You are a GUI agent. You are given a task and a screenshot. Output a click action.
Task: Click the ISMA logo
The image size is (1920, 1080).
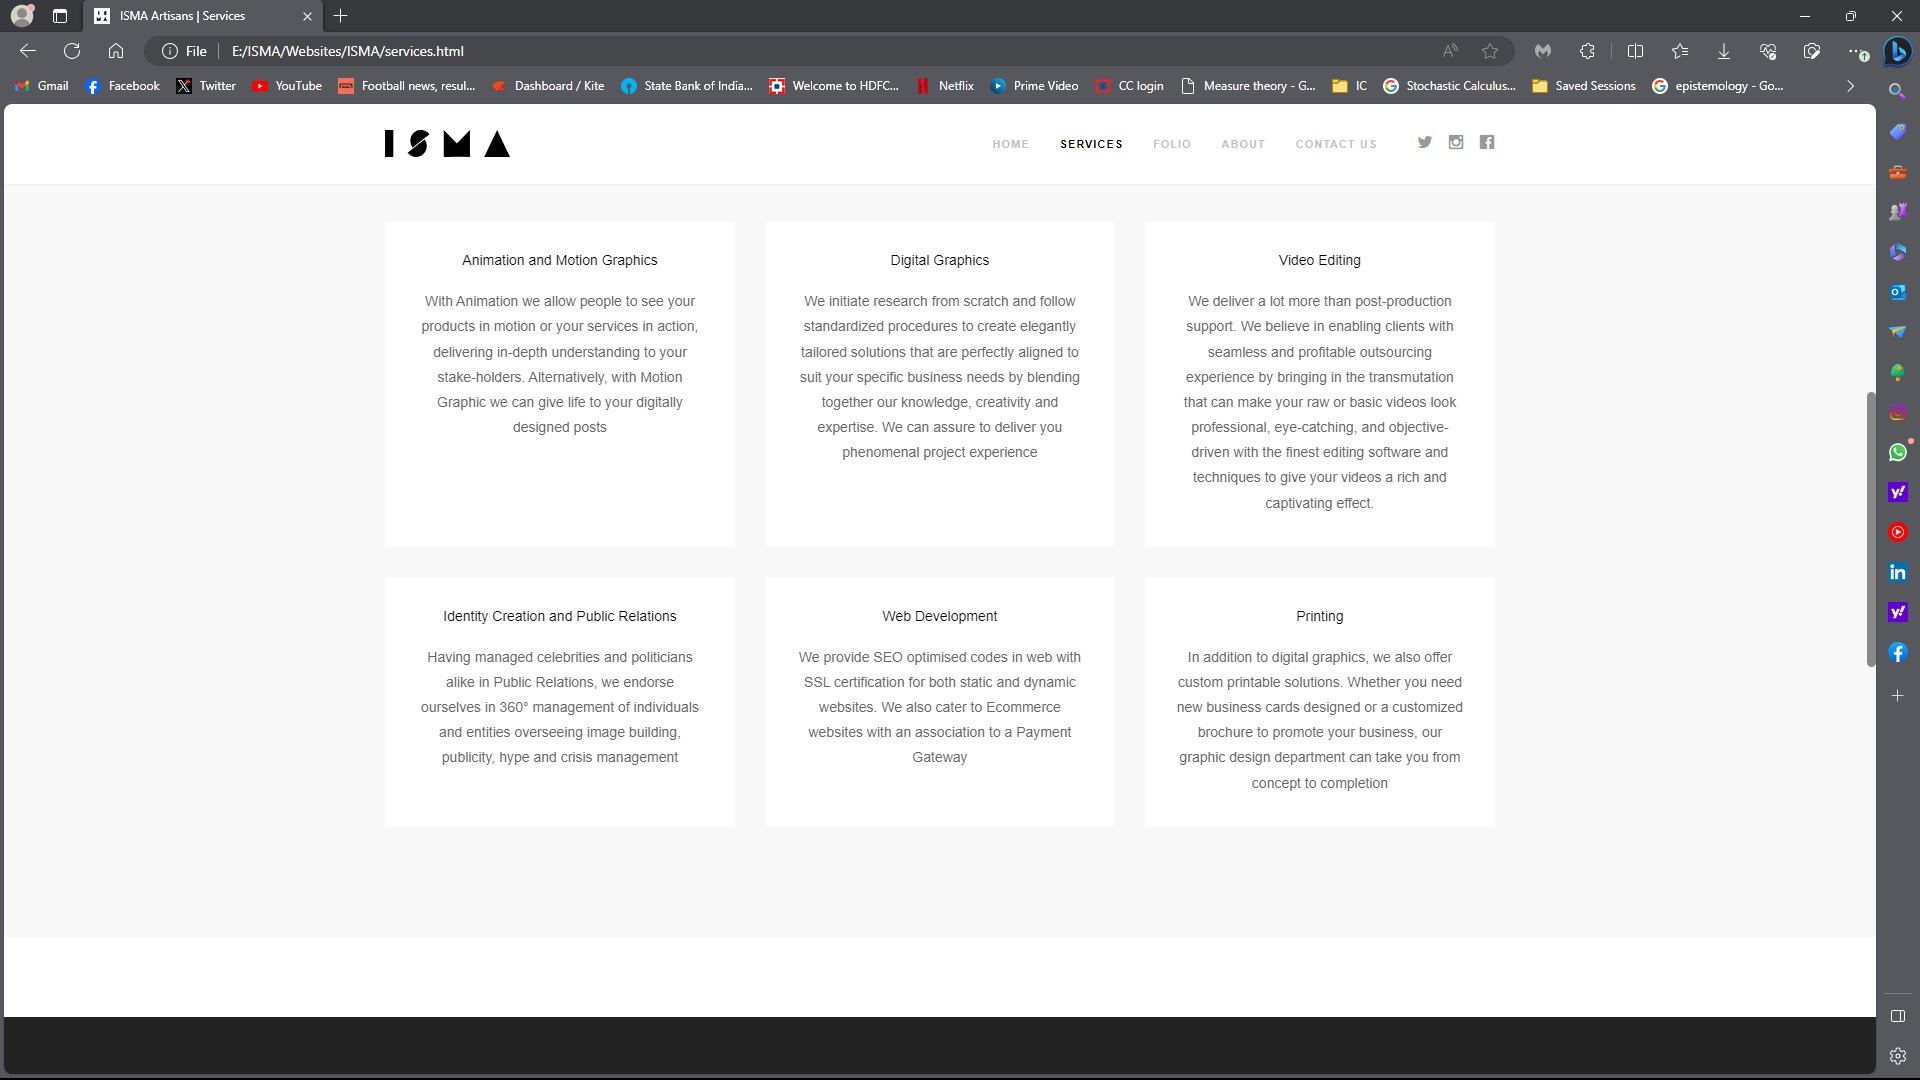point(447,144)
